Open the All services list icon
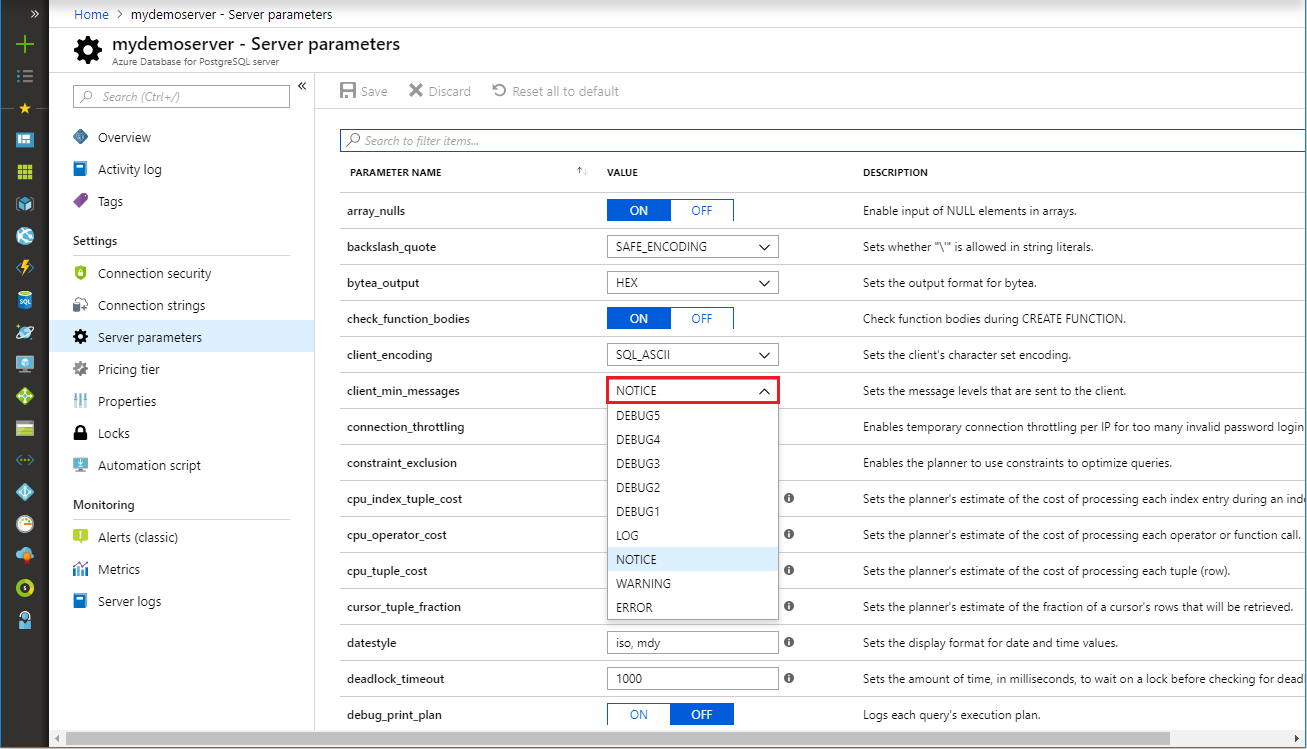This screenshot has width=1307, height=749. [x=25, y=76]
